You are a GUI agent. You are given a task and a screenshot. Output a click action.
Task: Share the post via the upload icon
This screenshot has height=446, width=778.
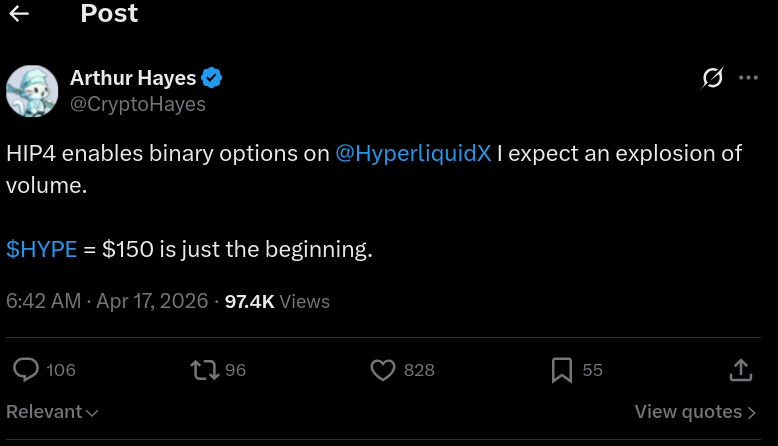(741, 370)
